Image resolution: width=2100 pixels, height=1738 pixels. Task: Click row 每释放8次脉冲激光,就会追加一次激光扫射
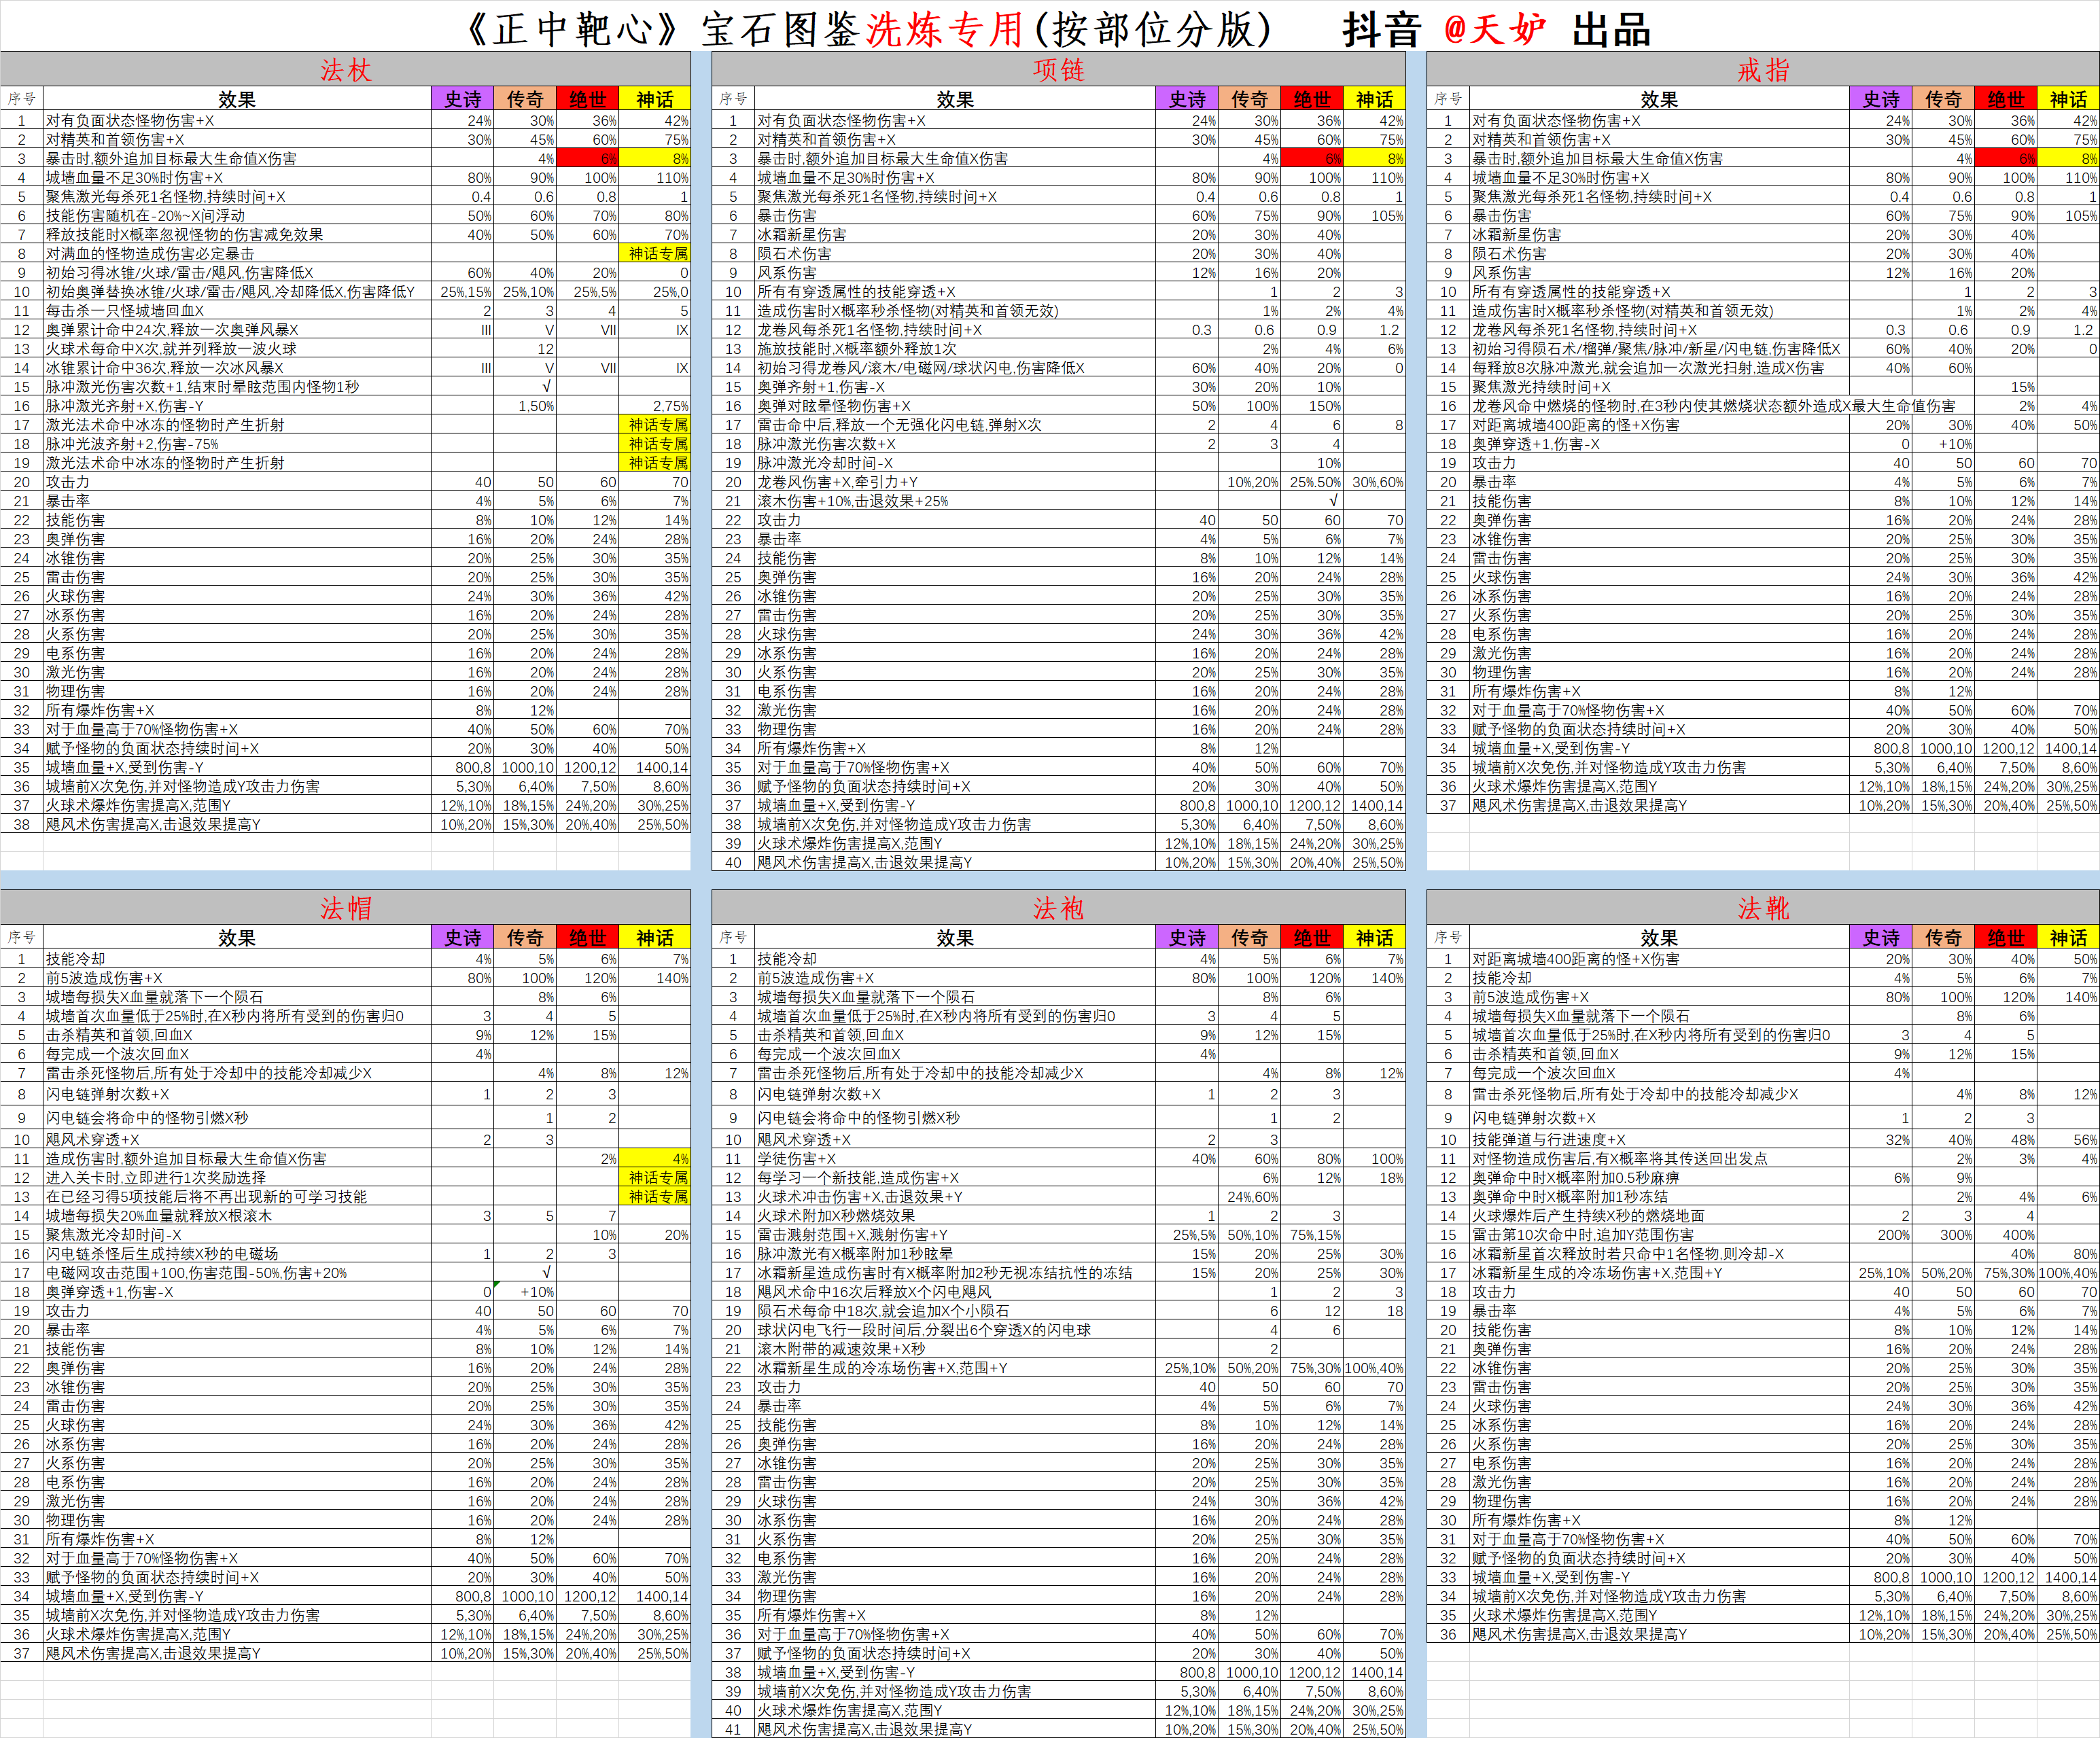coord(1763,367)
